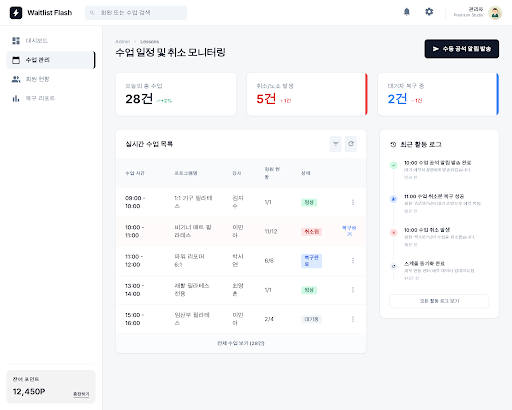Open the red 5건 cancellations card
The image size is (512, 410).
[307, 94]
